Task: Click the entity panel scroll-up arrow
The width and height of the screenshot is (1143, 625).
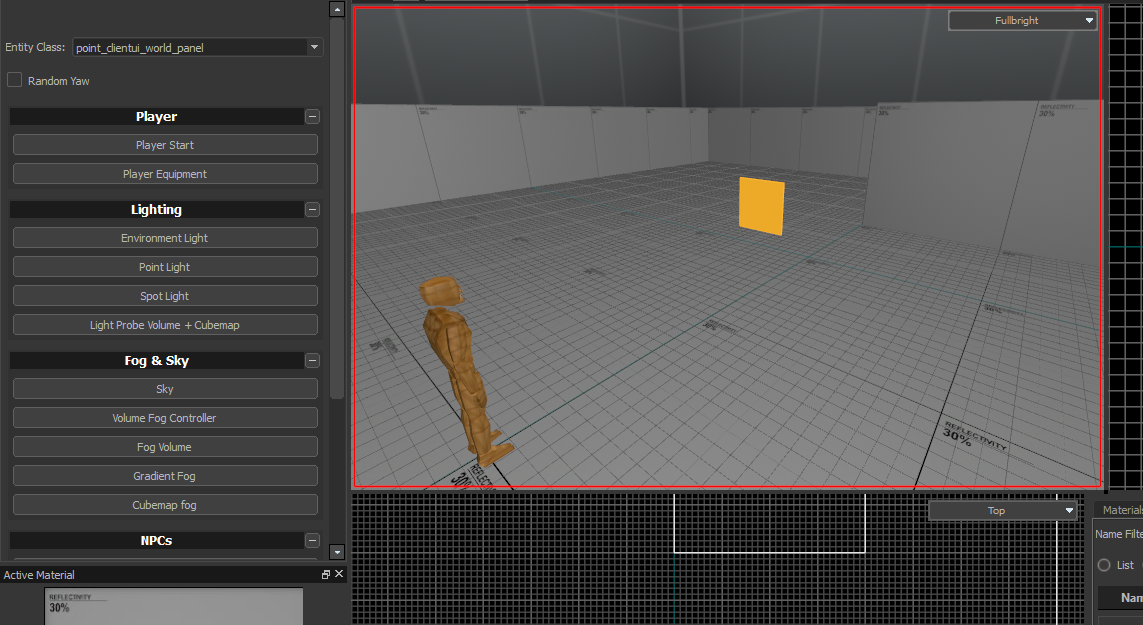Action: 337,9
